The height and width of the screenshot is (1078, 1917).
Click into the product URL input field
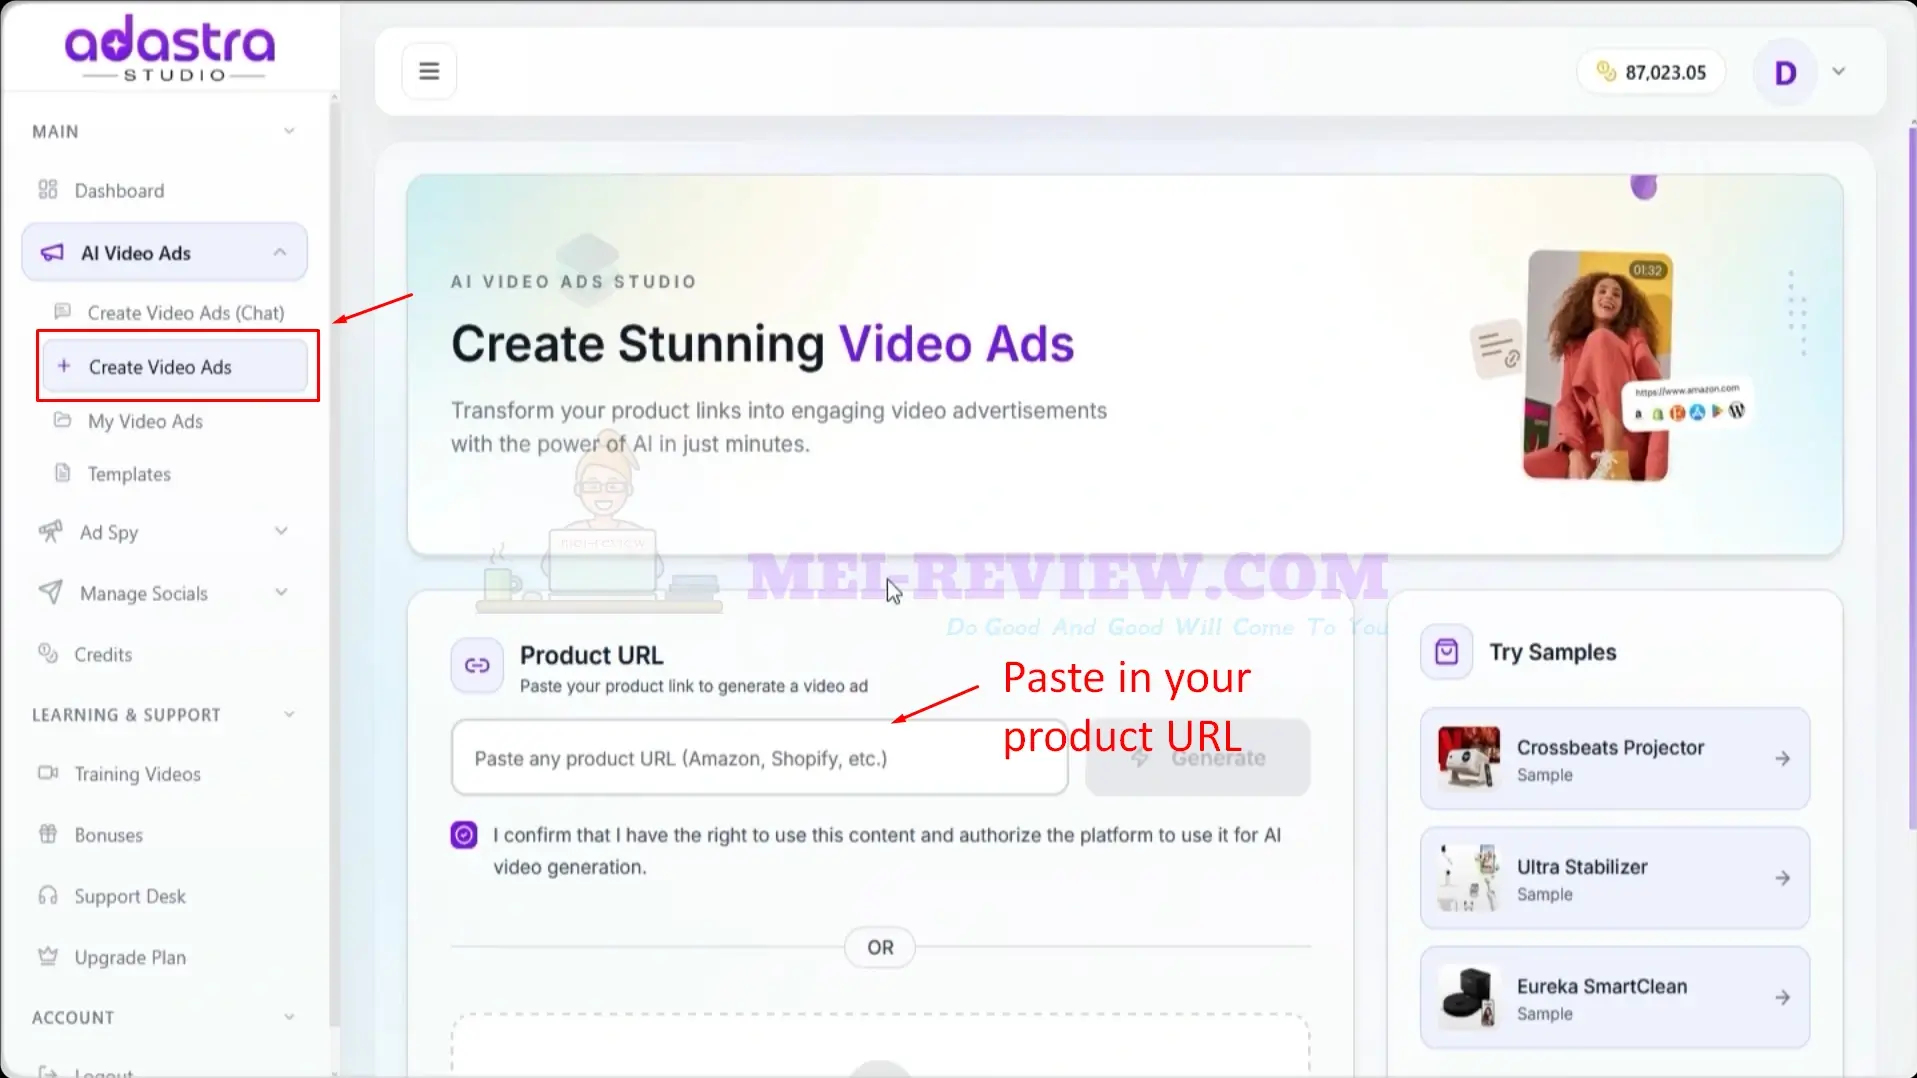760,758
